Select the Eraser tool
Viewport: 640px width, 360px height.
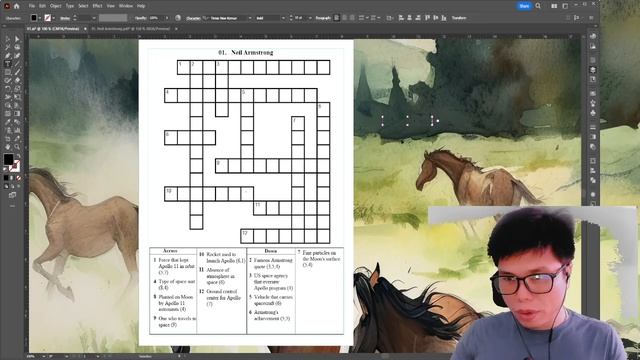[x=17, y=80]
